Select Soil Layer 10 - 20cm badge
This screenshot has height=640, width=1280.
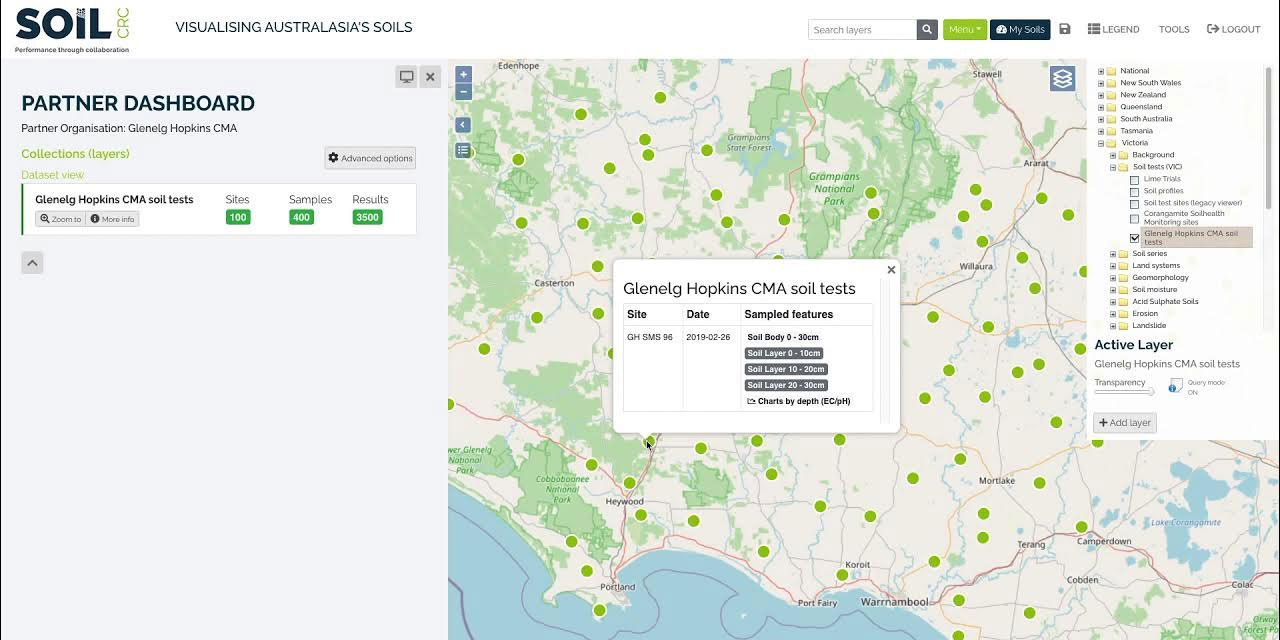point(786,369)
